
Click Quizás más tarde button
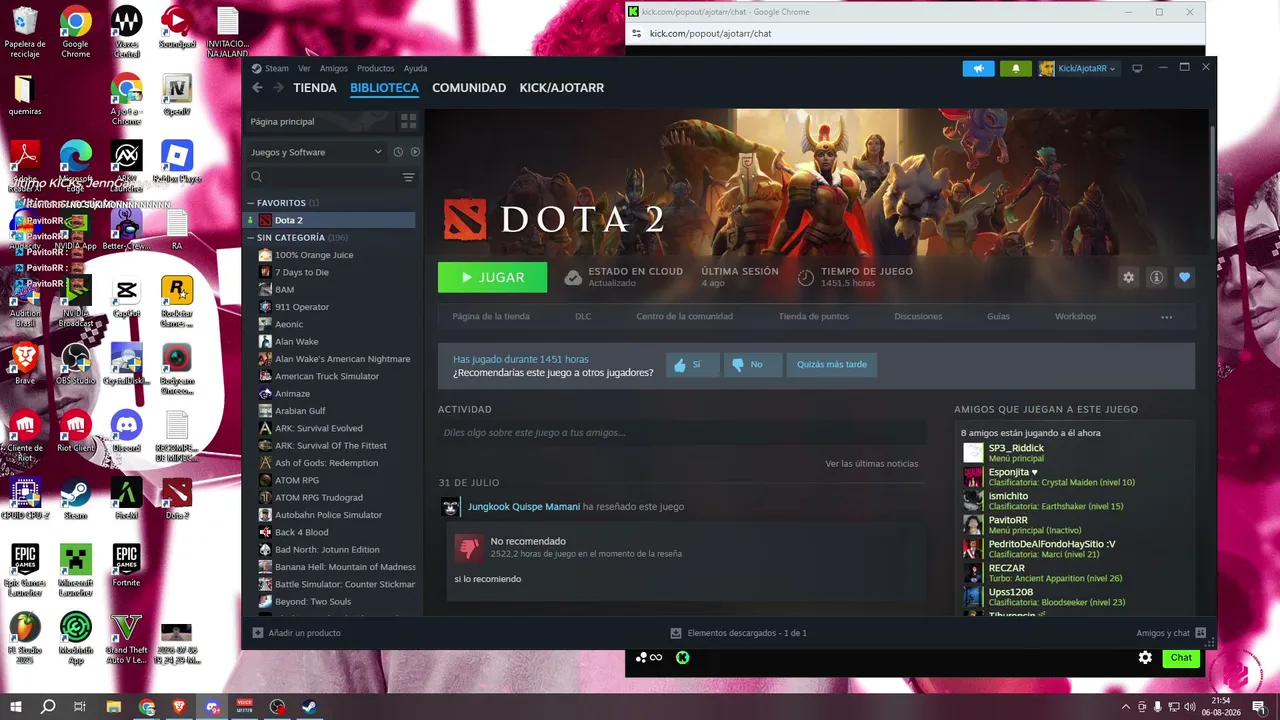click(832, 365)
